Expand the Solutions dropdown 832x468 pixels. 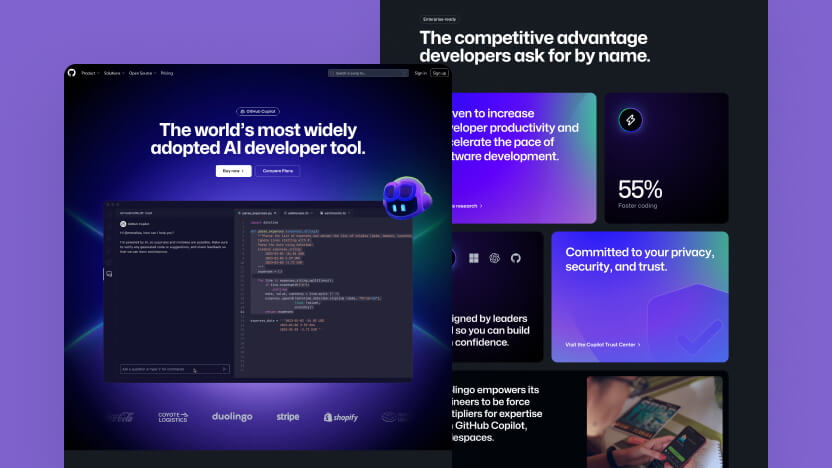tap(114, 73)
